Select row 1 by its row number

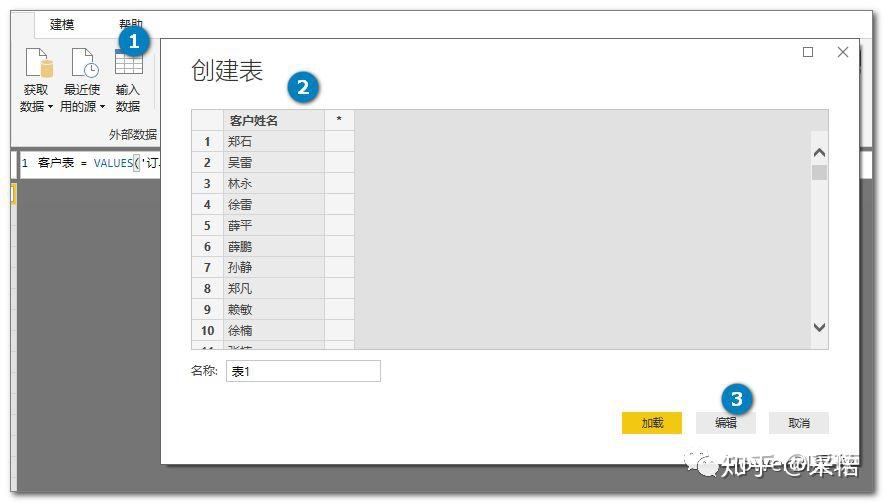tap(207, 142)
